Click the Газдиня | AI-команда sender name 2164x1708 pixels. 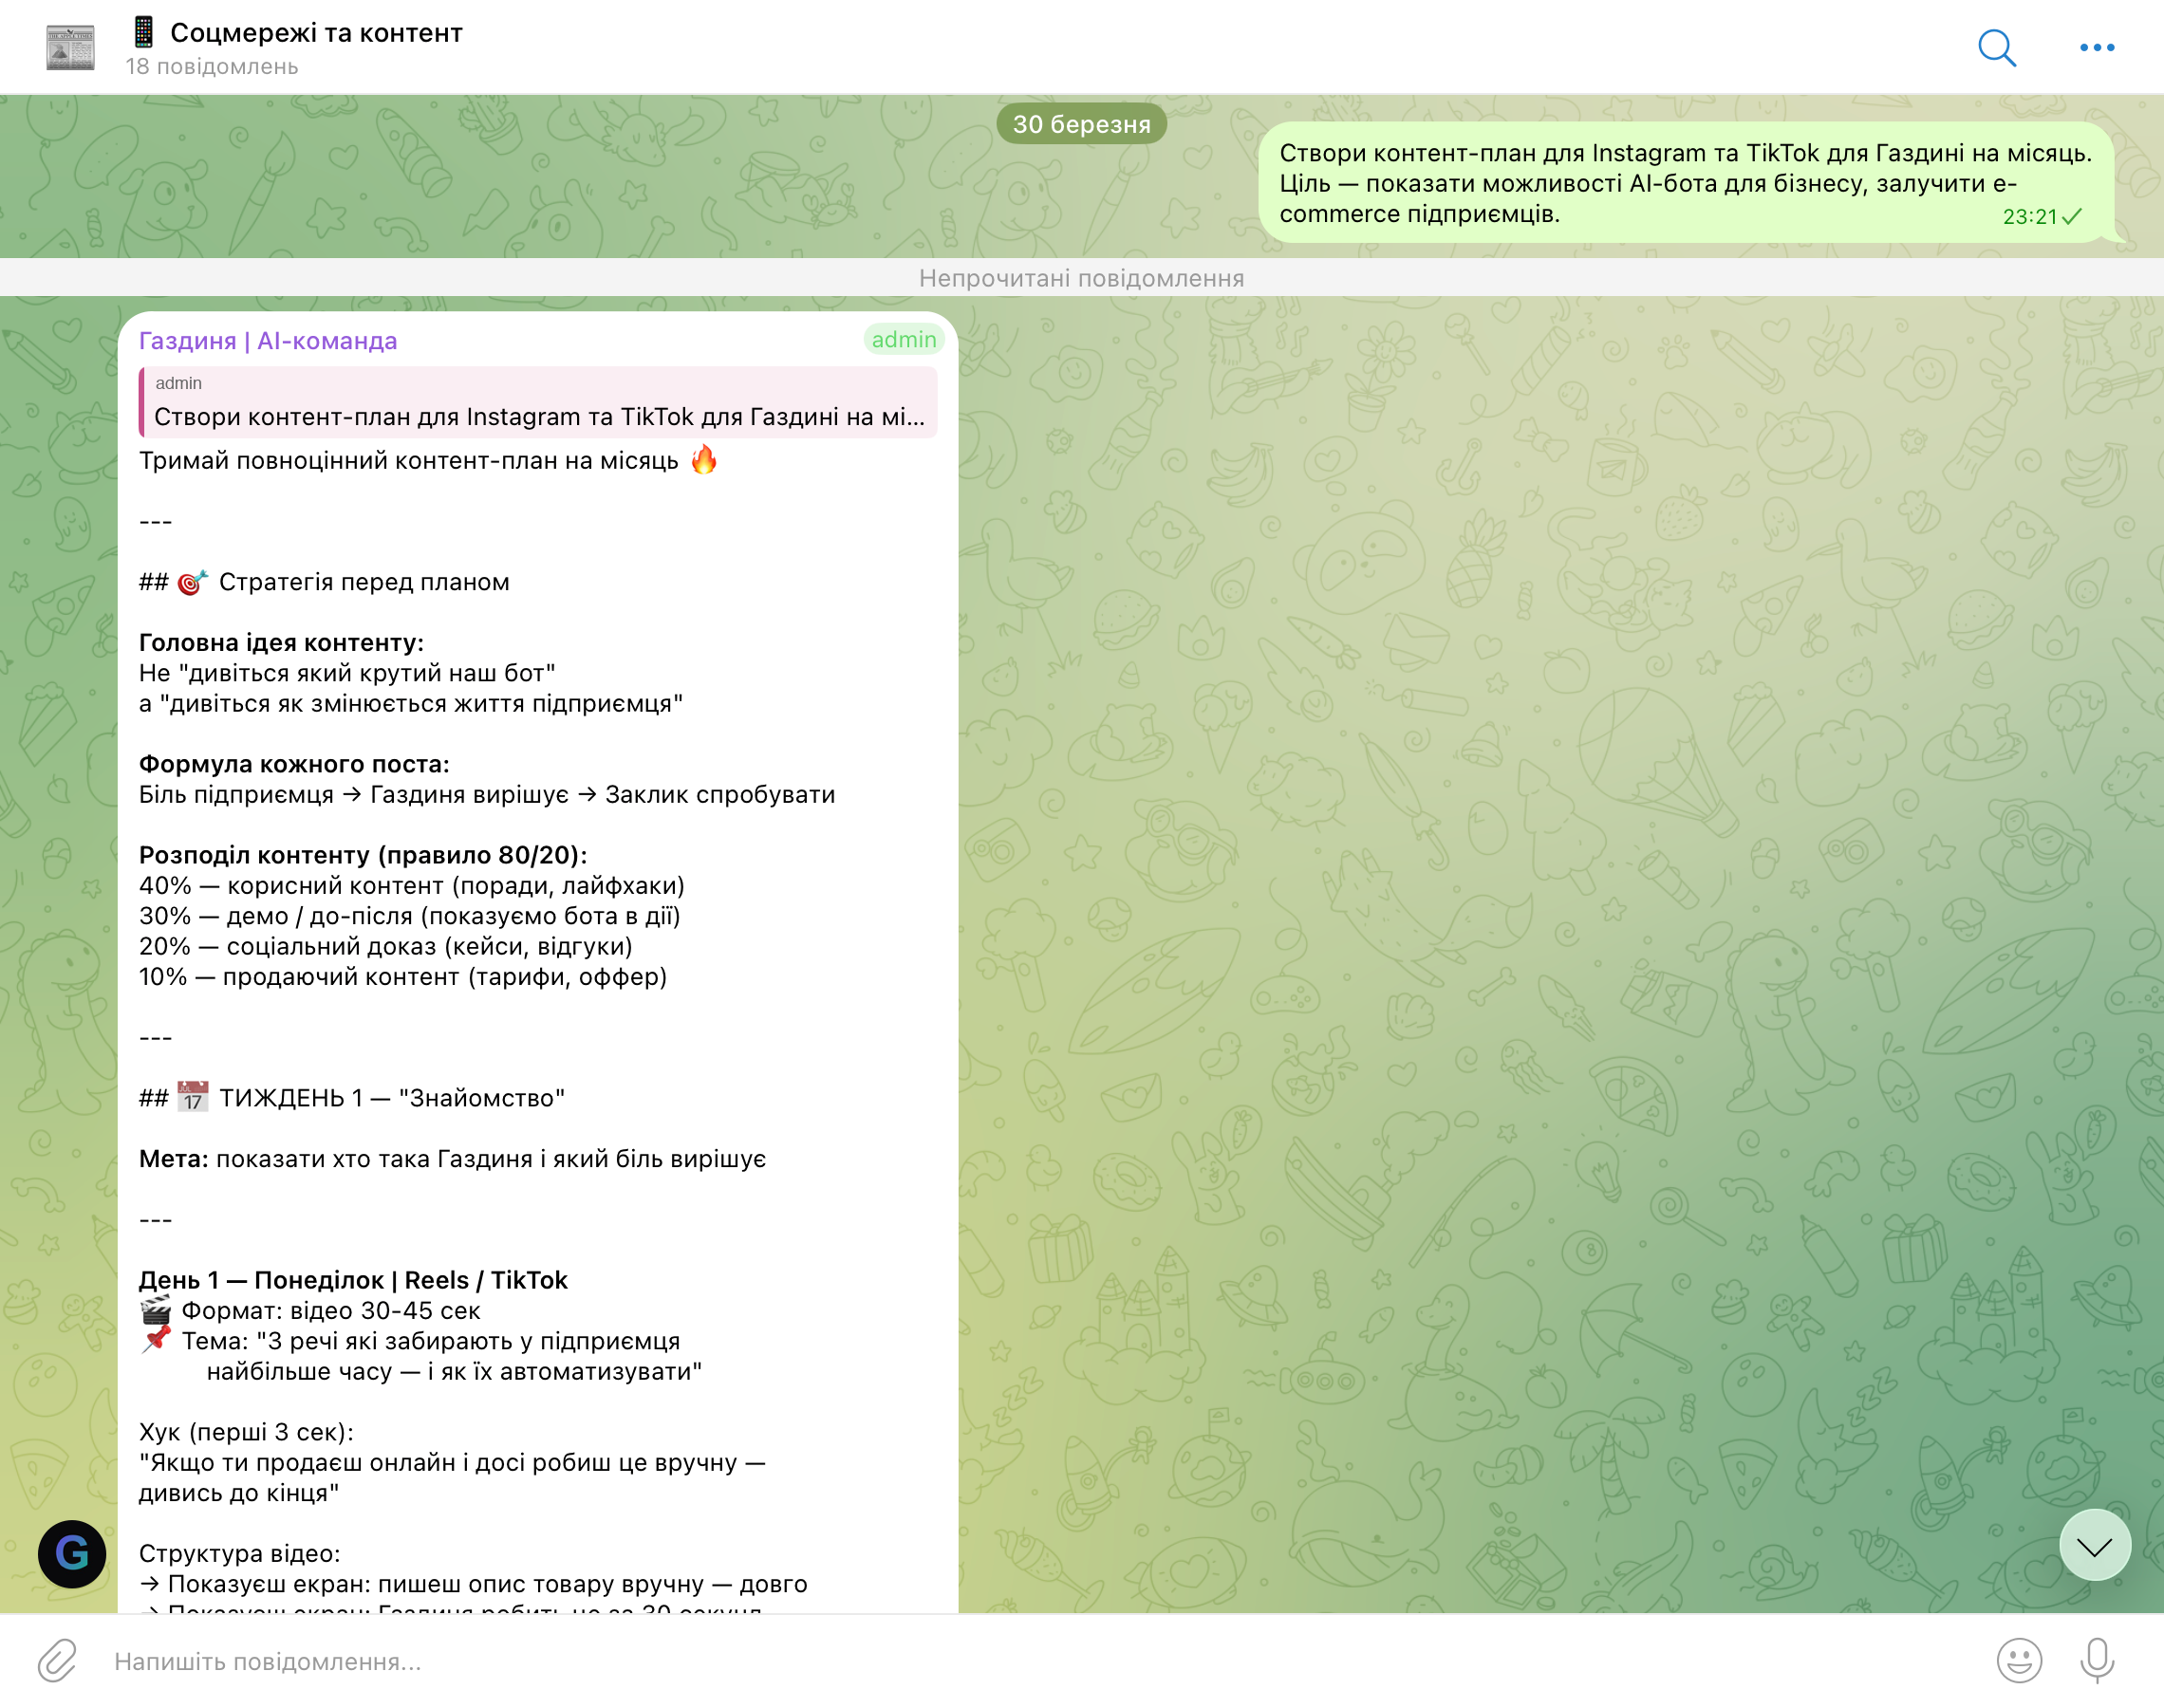[x=268, y=341]
